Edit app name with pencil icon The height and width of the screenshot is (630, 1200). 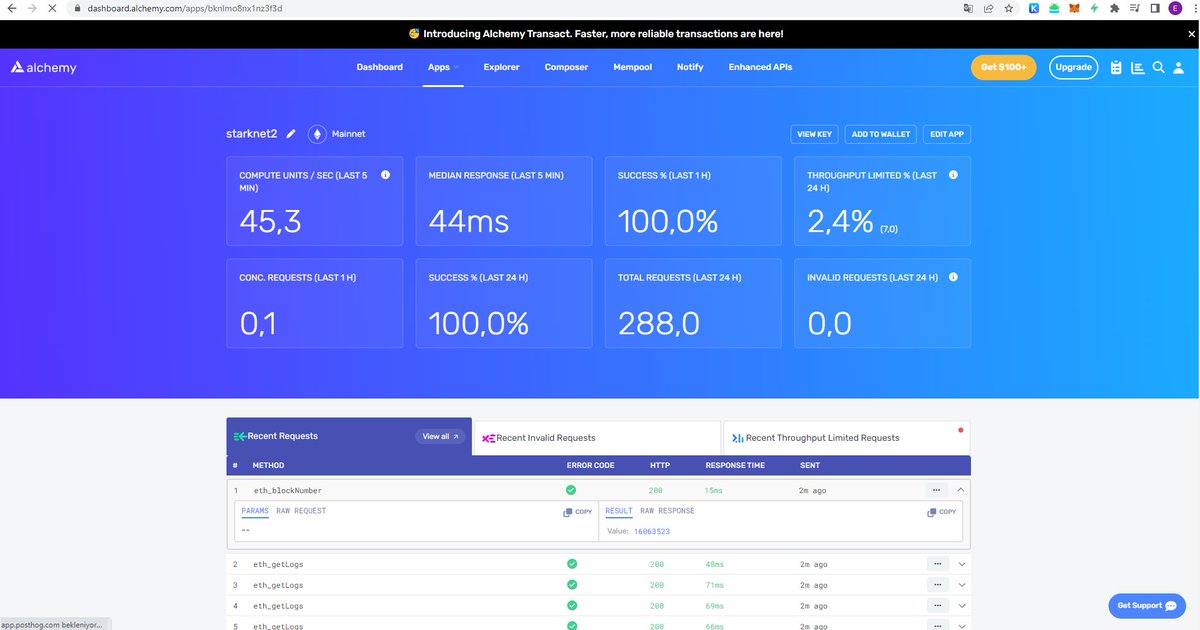[291, 133]
